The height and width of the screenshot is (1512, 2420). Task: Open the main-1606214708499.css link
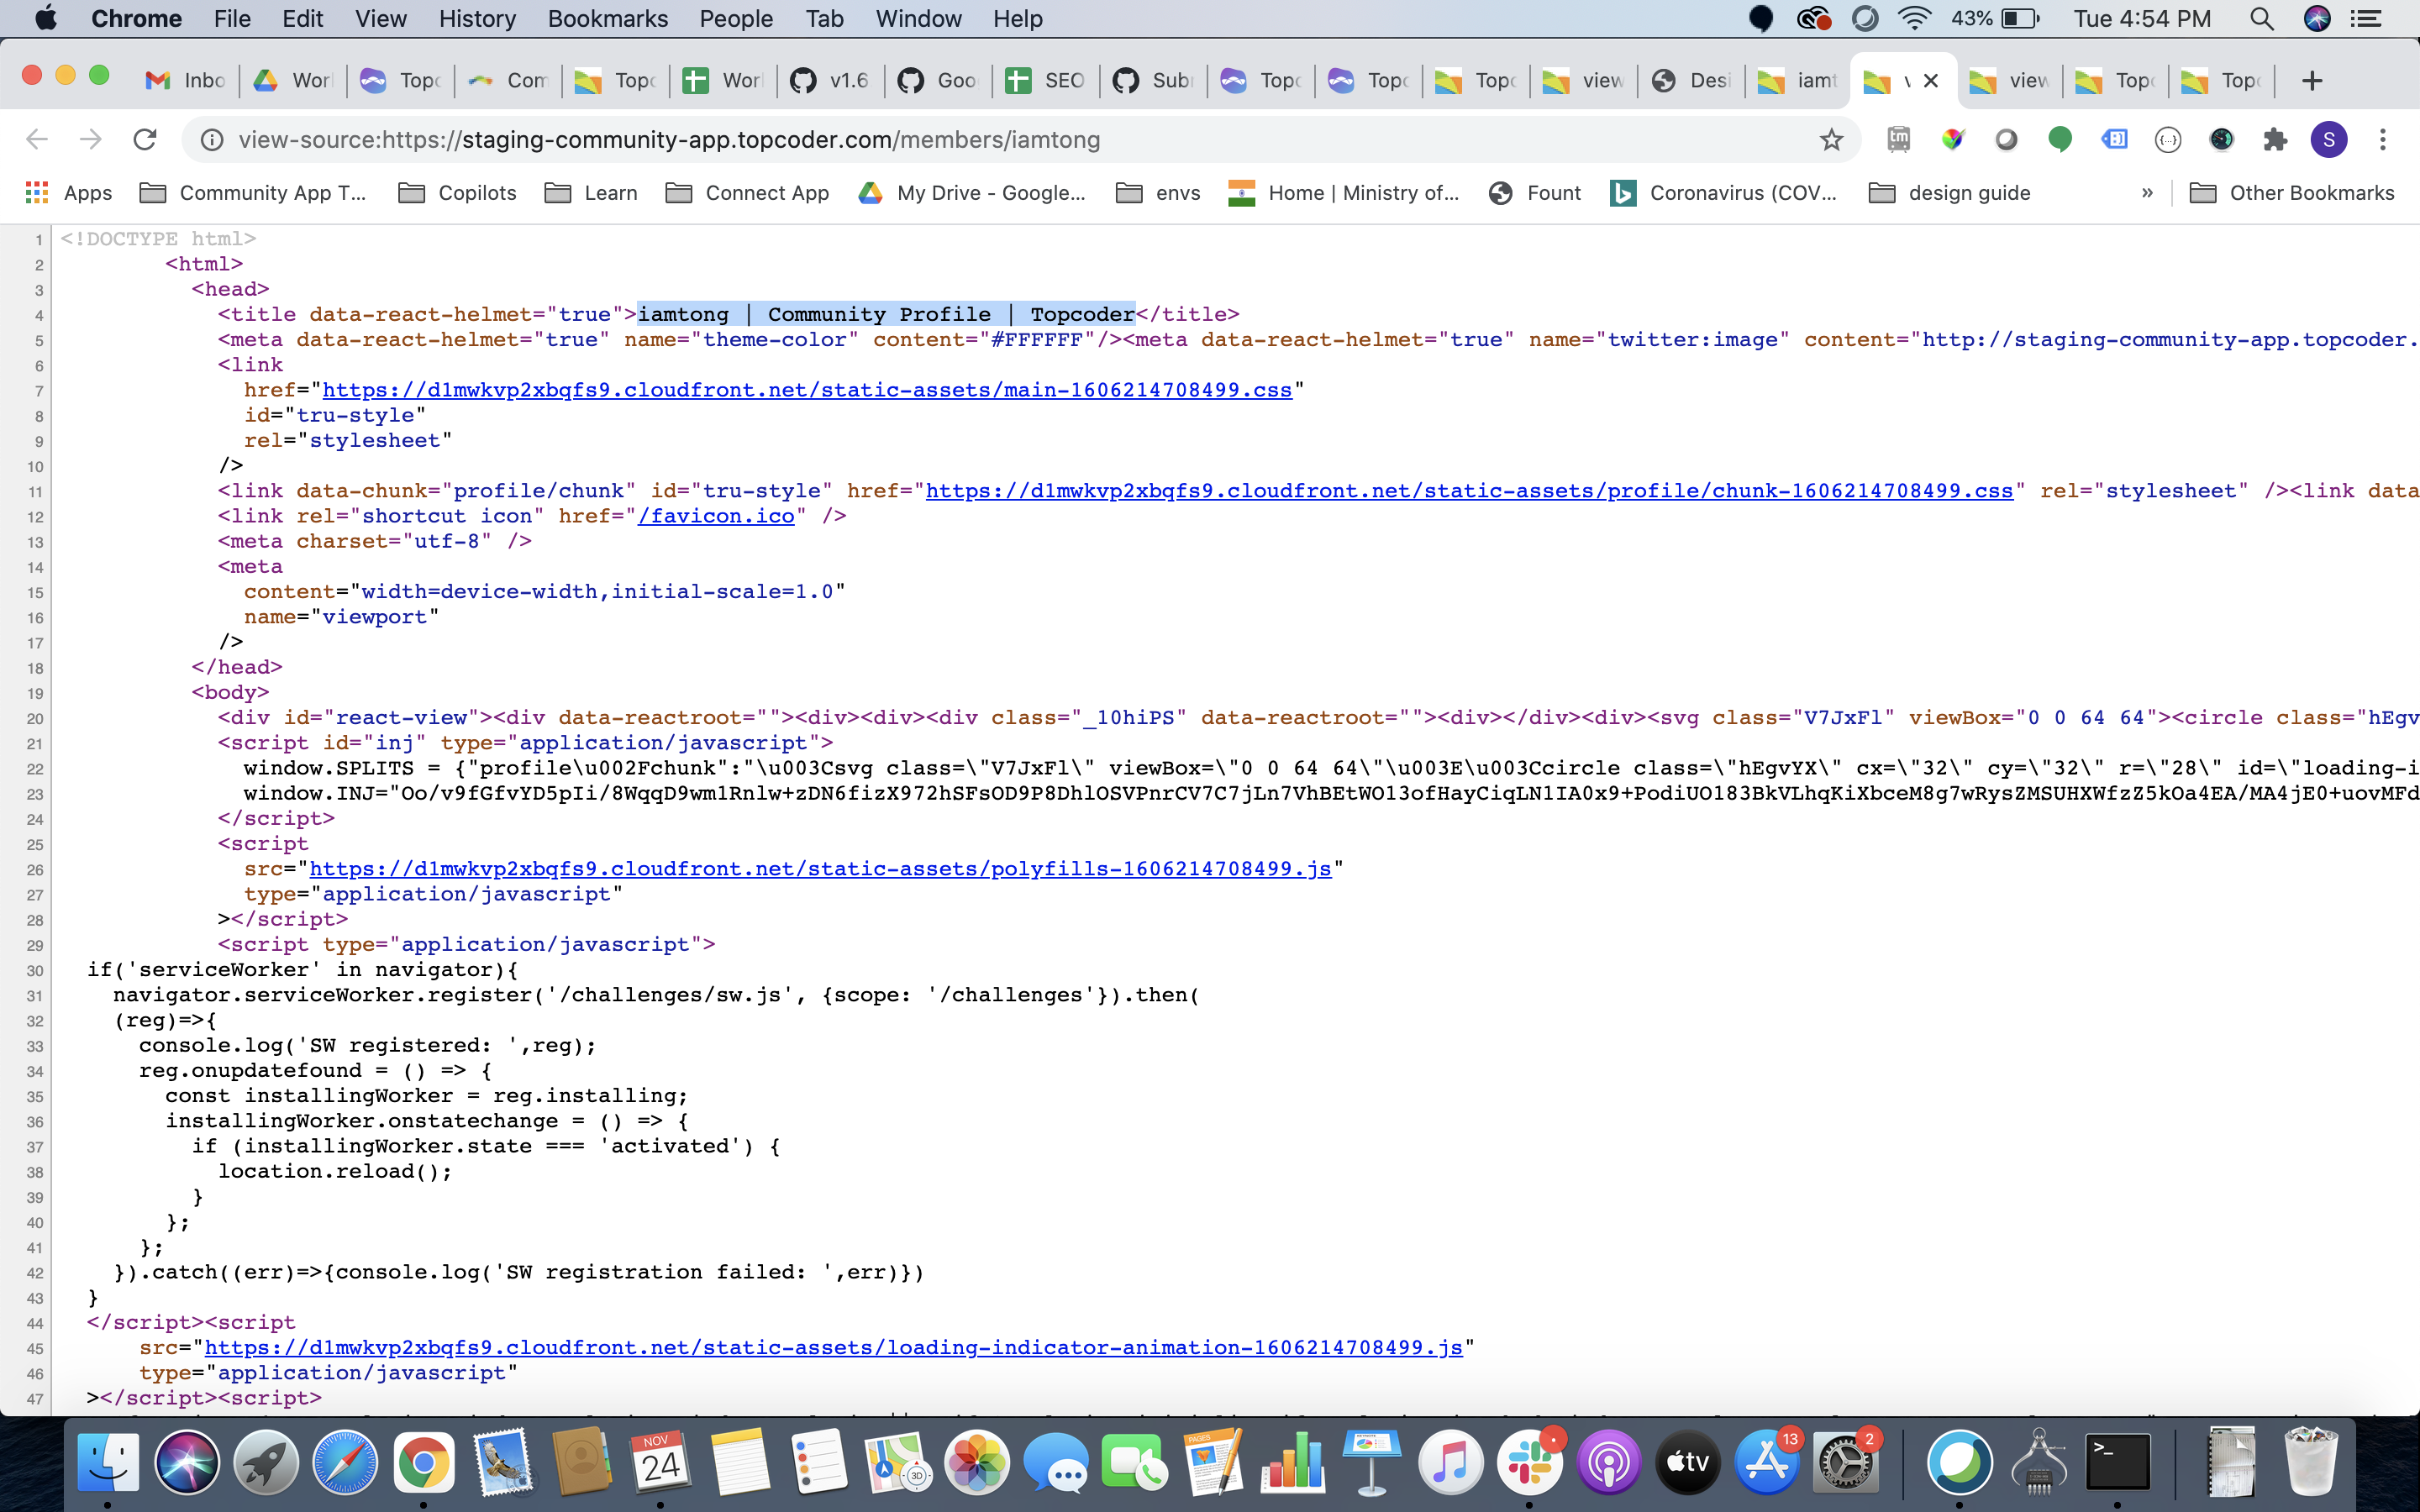(807, 390)
